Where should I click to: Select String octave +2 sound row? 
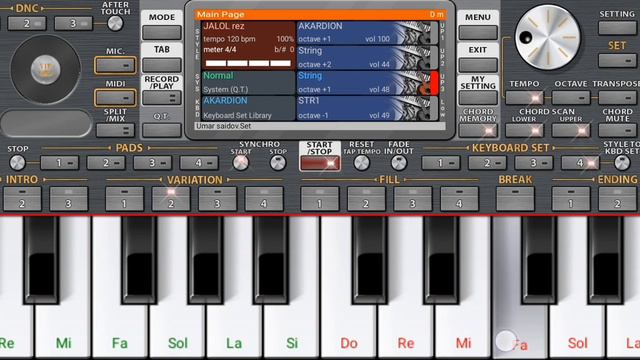point(367,58)
